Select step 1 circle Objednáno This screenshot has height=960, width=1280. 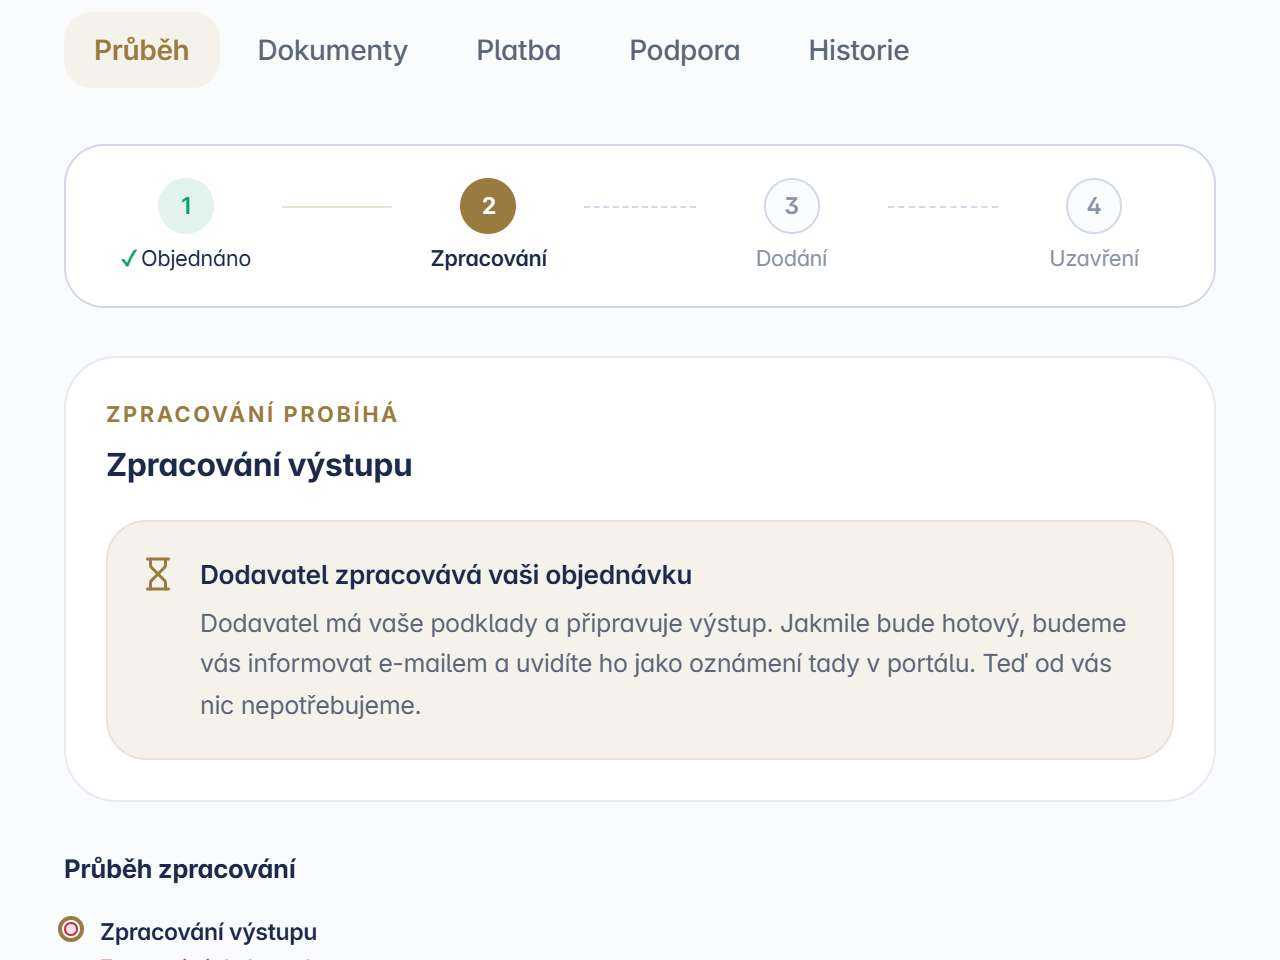[186, 206]
